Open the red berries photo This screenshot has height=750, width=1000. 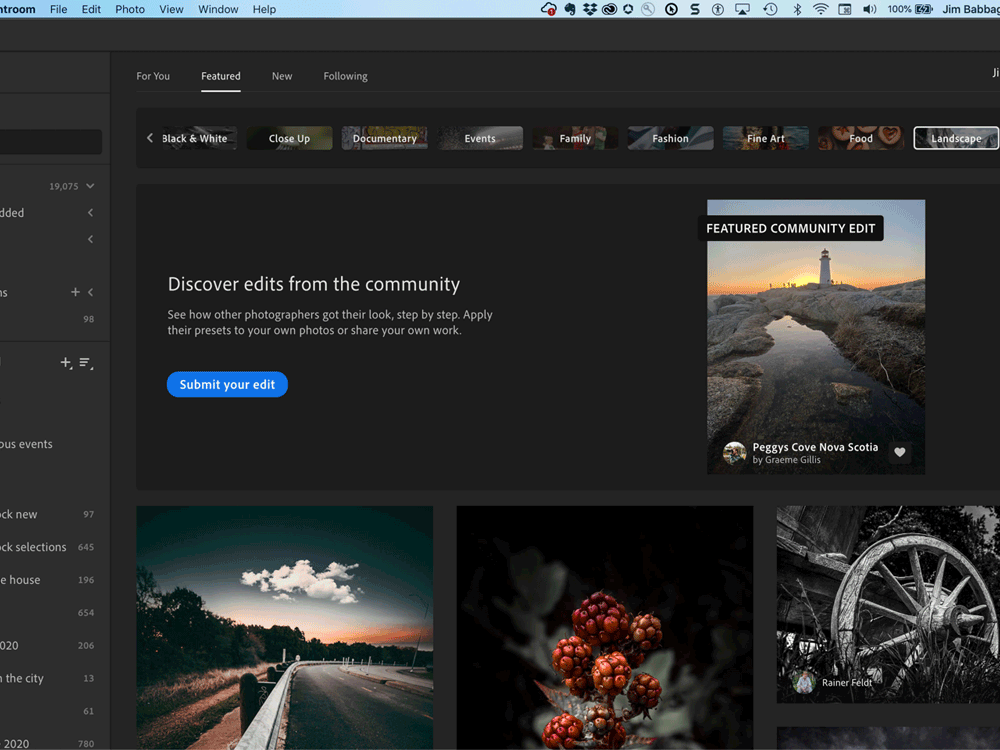click(605, 628)
